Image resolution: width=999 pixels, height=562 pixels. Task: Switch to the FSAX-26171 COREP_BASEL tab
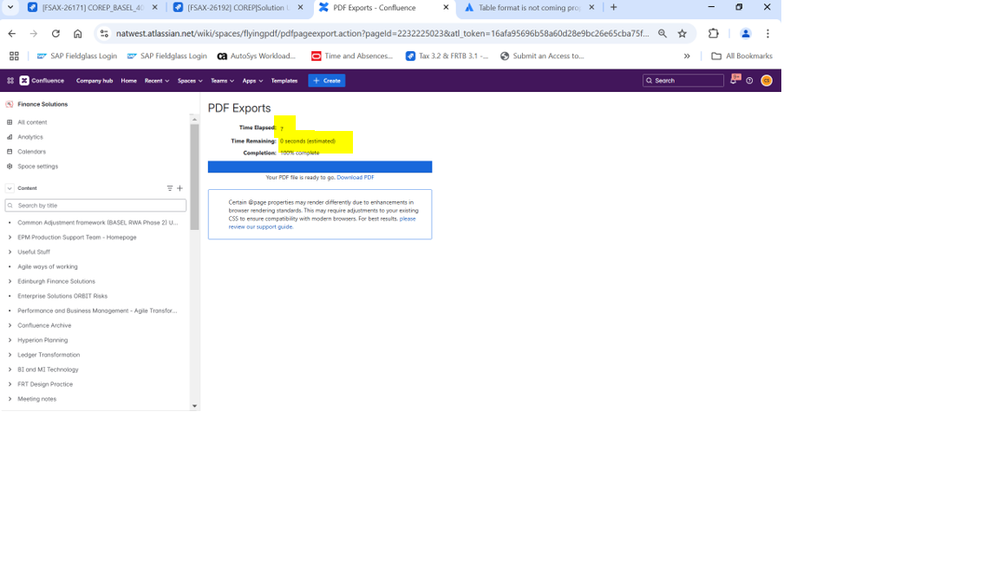(x=92, y=8)
